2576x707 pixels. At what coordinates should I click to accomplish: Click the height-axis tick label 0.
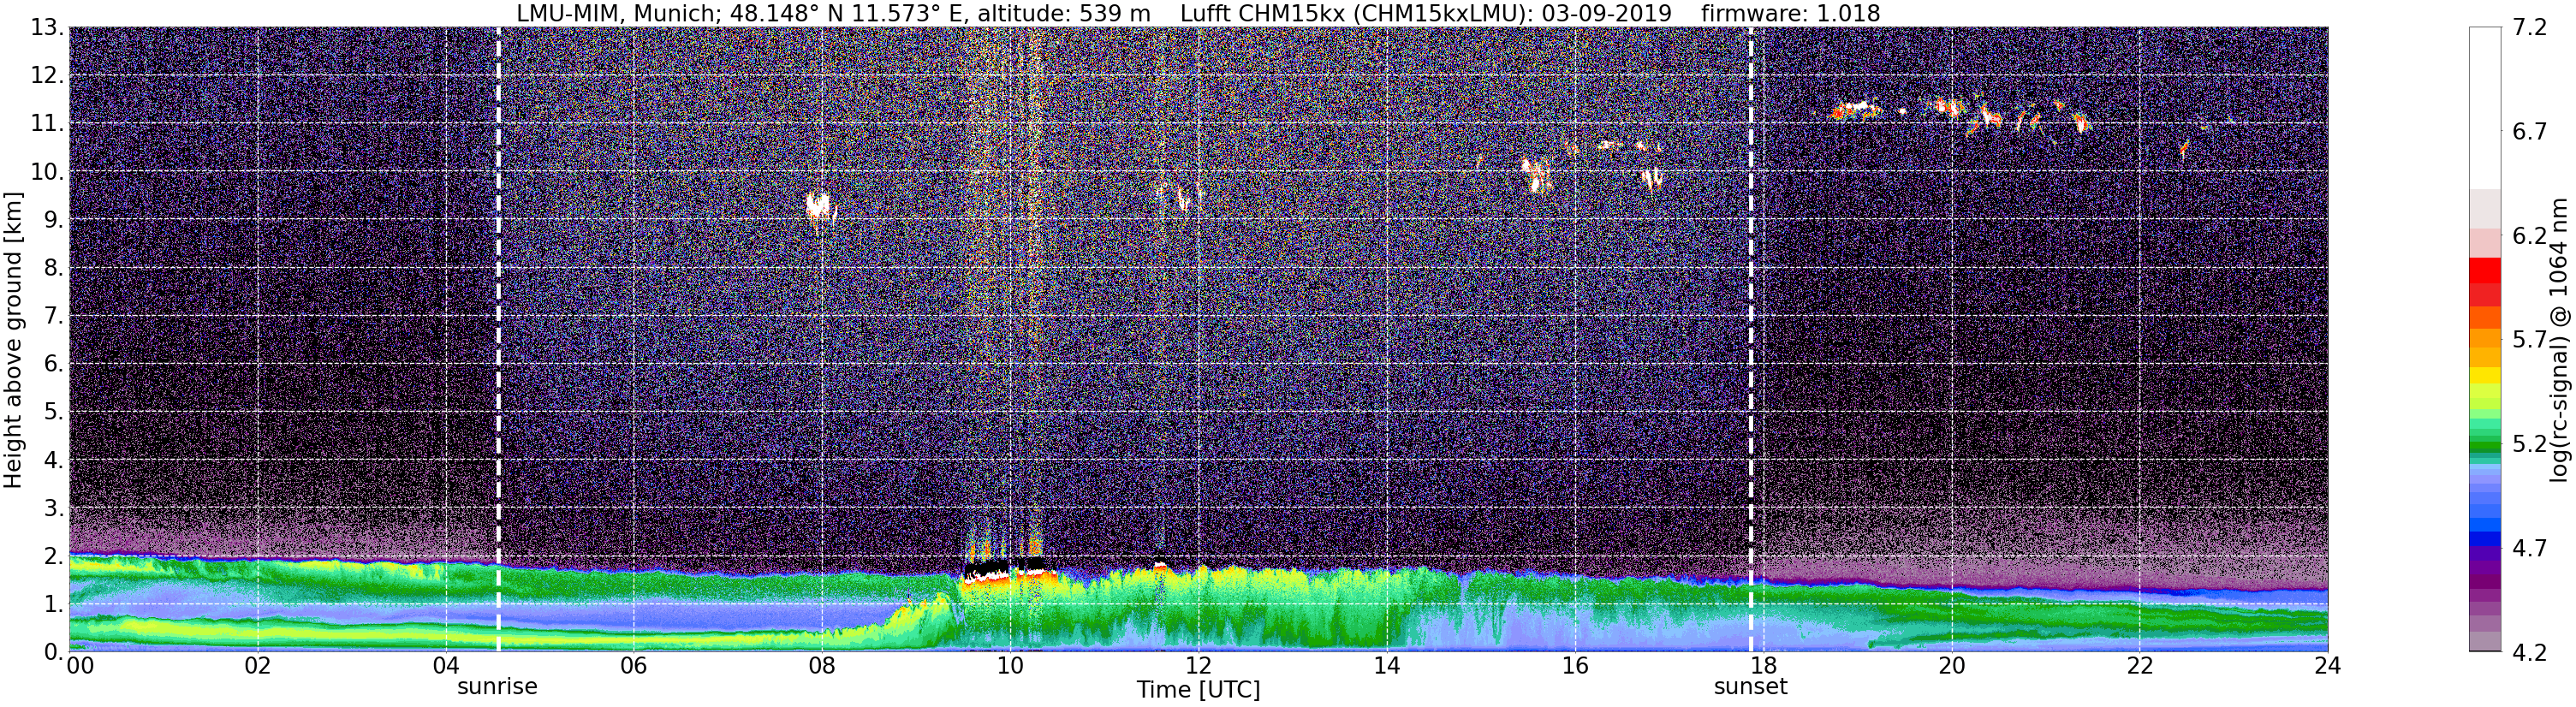[53, 652]
